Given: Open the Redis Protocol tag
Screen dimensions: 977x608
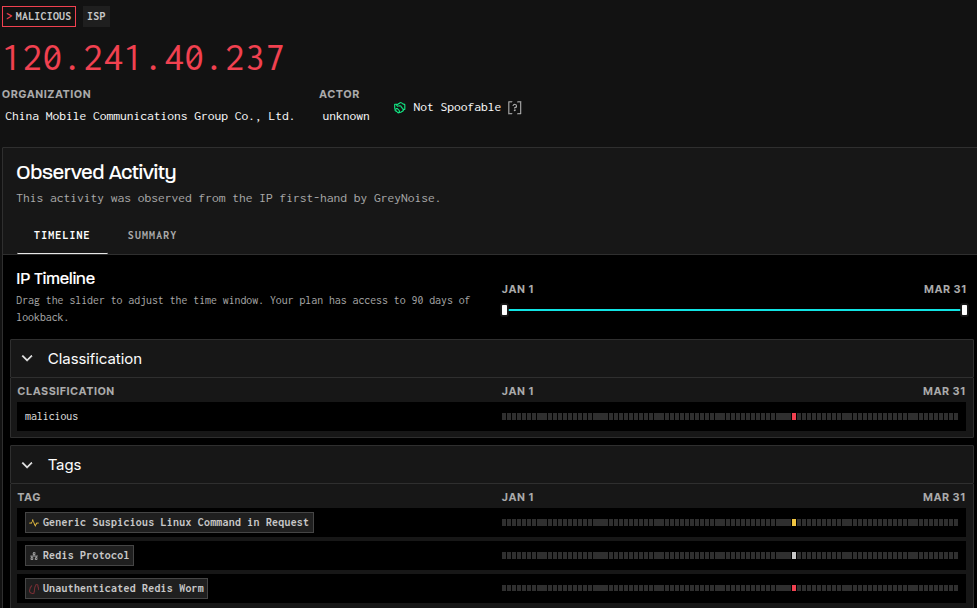Looking at the screenshot, I should point(85,556).
